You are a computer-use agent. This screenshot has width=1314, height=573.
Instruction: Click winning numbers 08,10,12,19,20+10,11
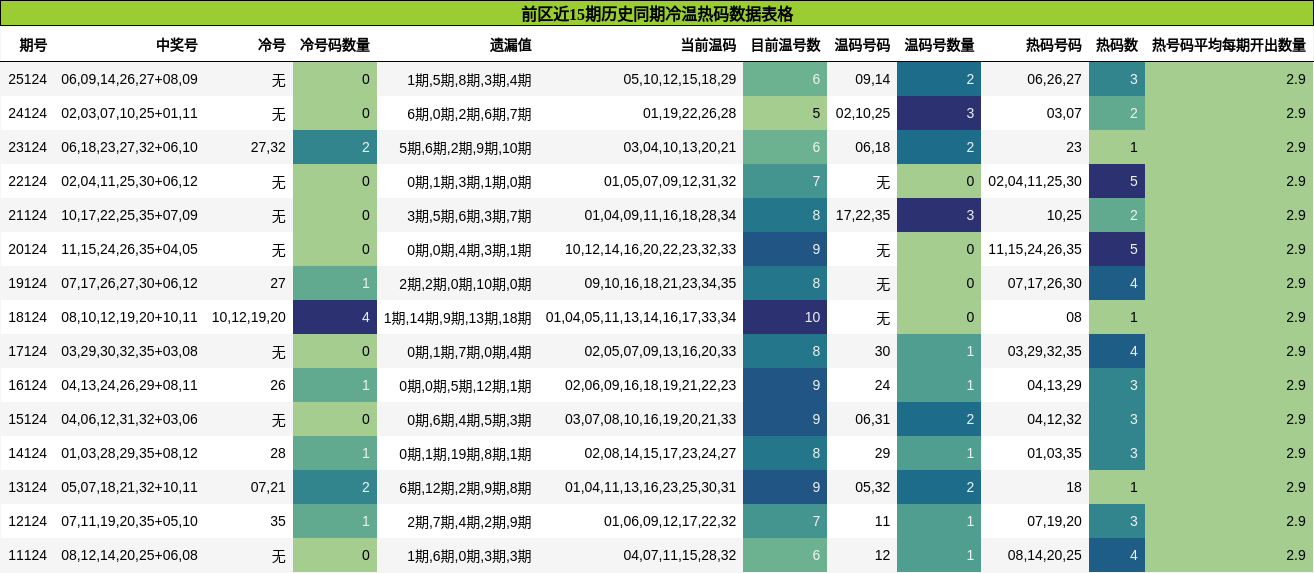(129, 317)
